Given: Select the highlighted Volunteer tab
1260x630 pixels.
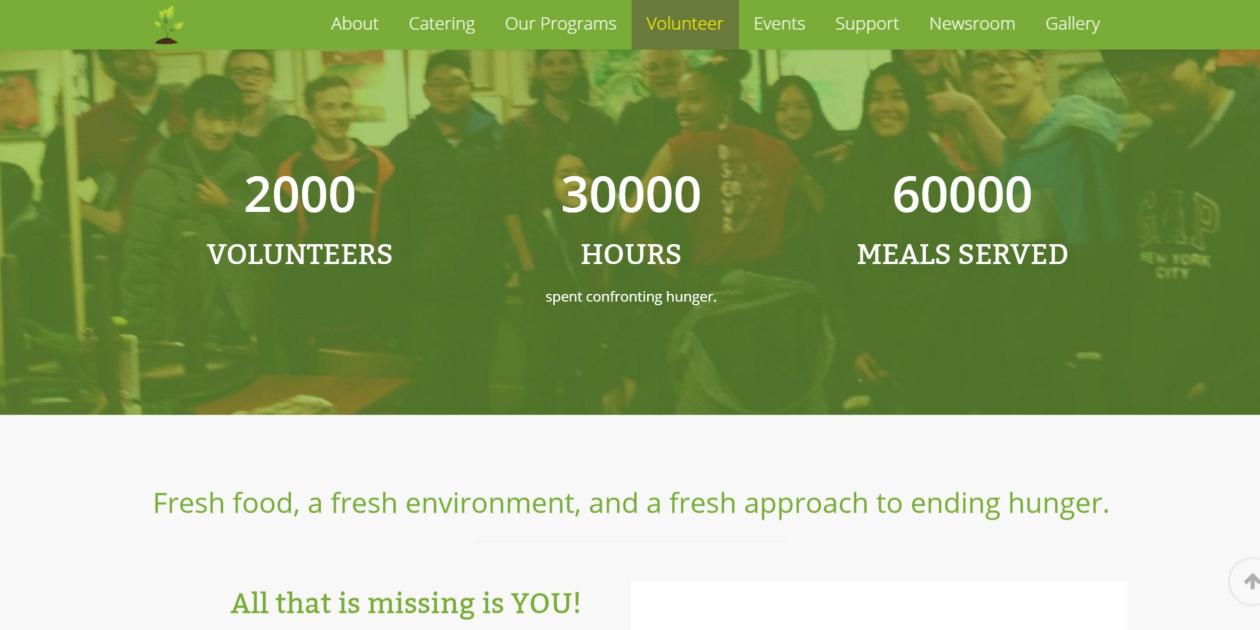Looking at the screenshot, I should coord(685,24).
